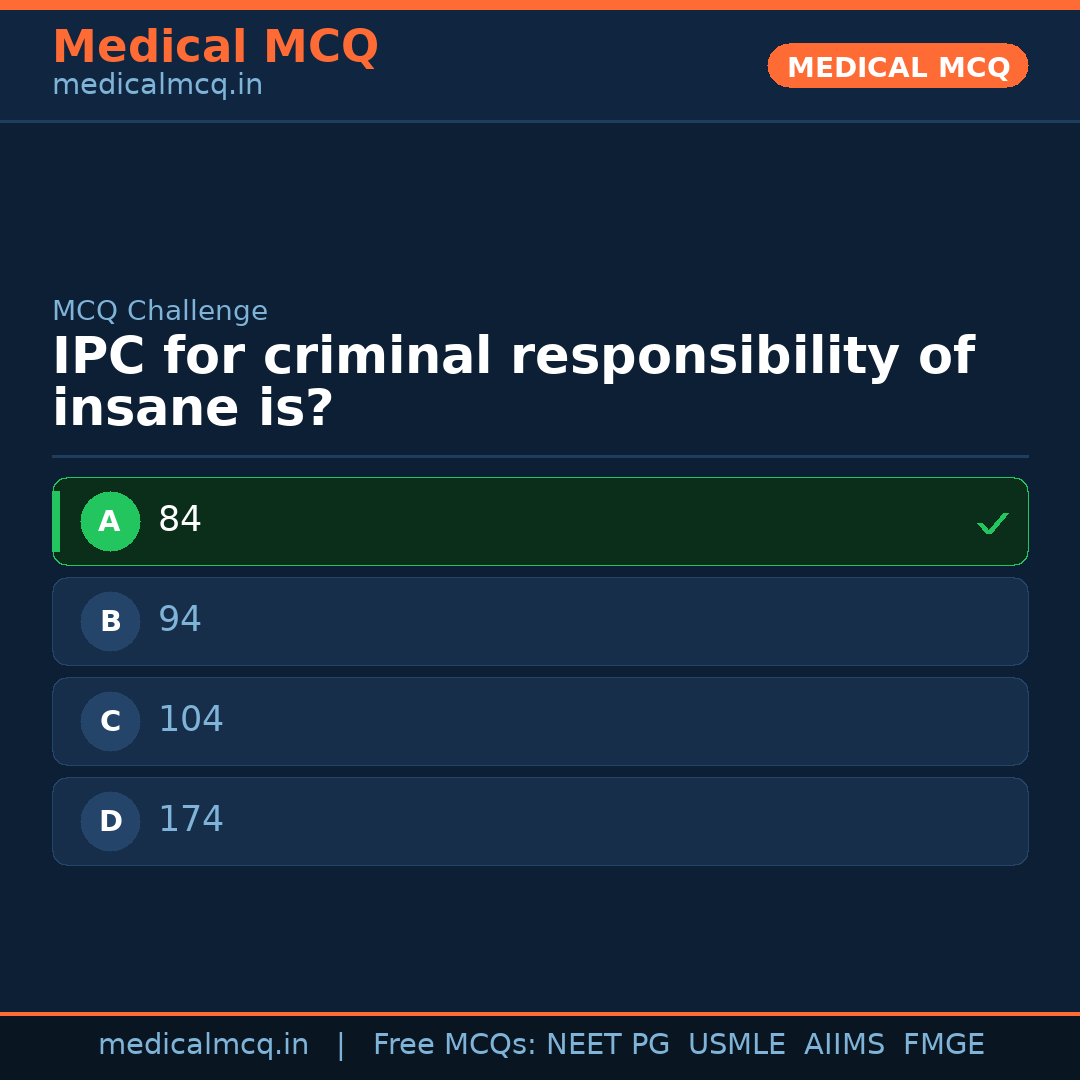The image size is (1080, 1080).
Task: Click the question text about IPC criminal responsibility
Action: [512, 383]
